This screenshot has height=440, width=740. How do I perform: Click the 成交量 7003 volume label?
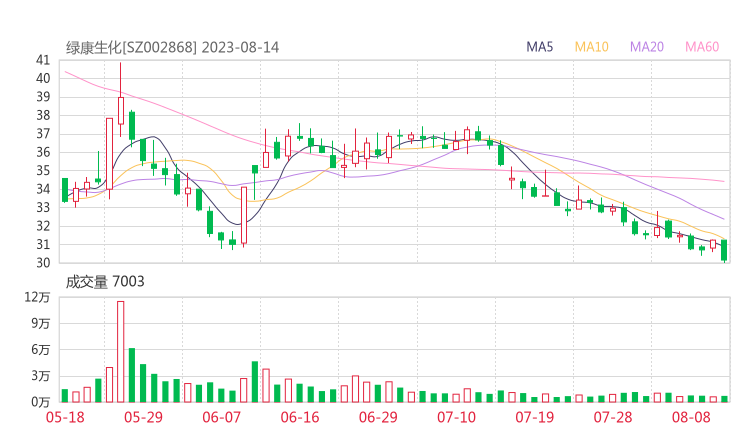(x=105, y=281)
